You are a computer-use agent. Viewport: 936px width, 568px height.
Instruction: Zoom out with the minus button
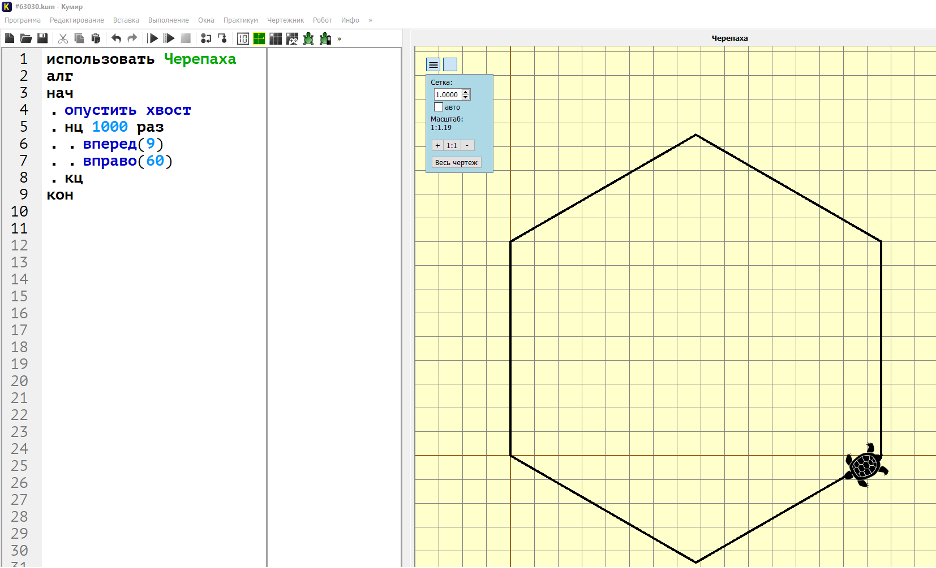[467, 145]
